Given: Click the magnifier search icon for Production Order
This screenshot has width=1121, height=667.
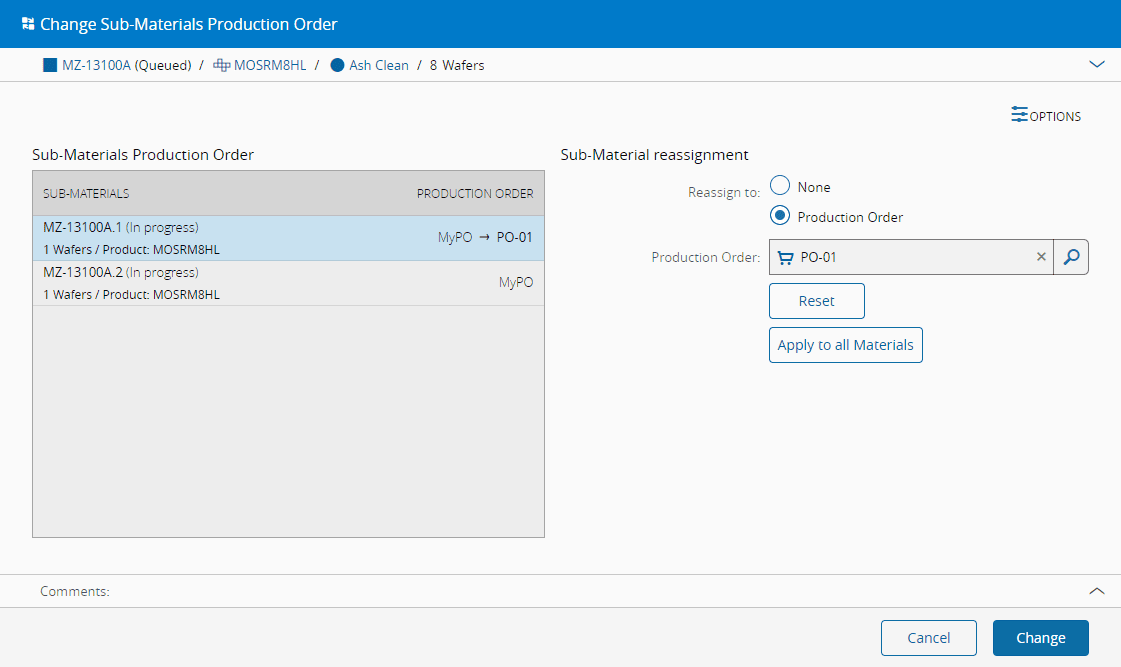Looking at the screenshot, I should click(x=1071, y=257).
